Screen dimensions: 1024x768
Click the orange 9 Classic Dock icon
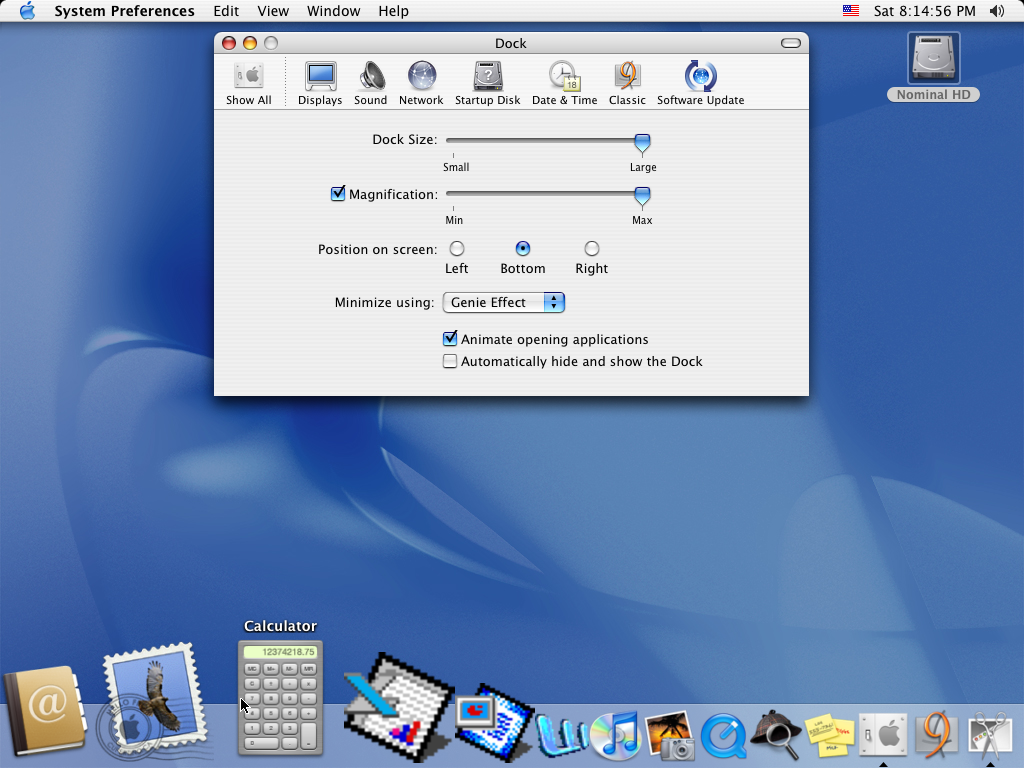pyautogui.click(x=936, y=735)
